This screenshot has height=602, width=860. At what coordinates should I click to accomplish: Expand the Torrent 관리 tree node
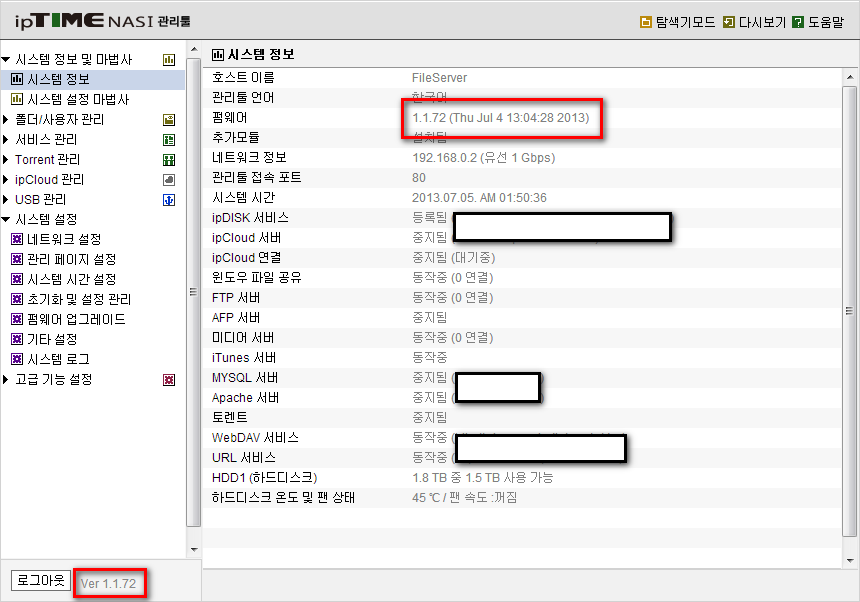[x=6, y=160]
